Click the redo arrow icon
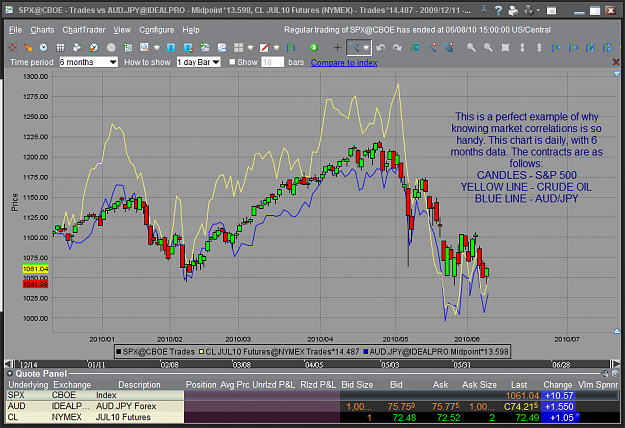The height and width of the screenshot is (428, 625). [397, 47]
